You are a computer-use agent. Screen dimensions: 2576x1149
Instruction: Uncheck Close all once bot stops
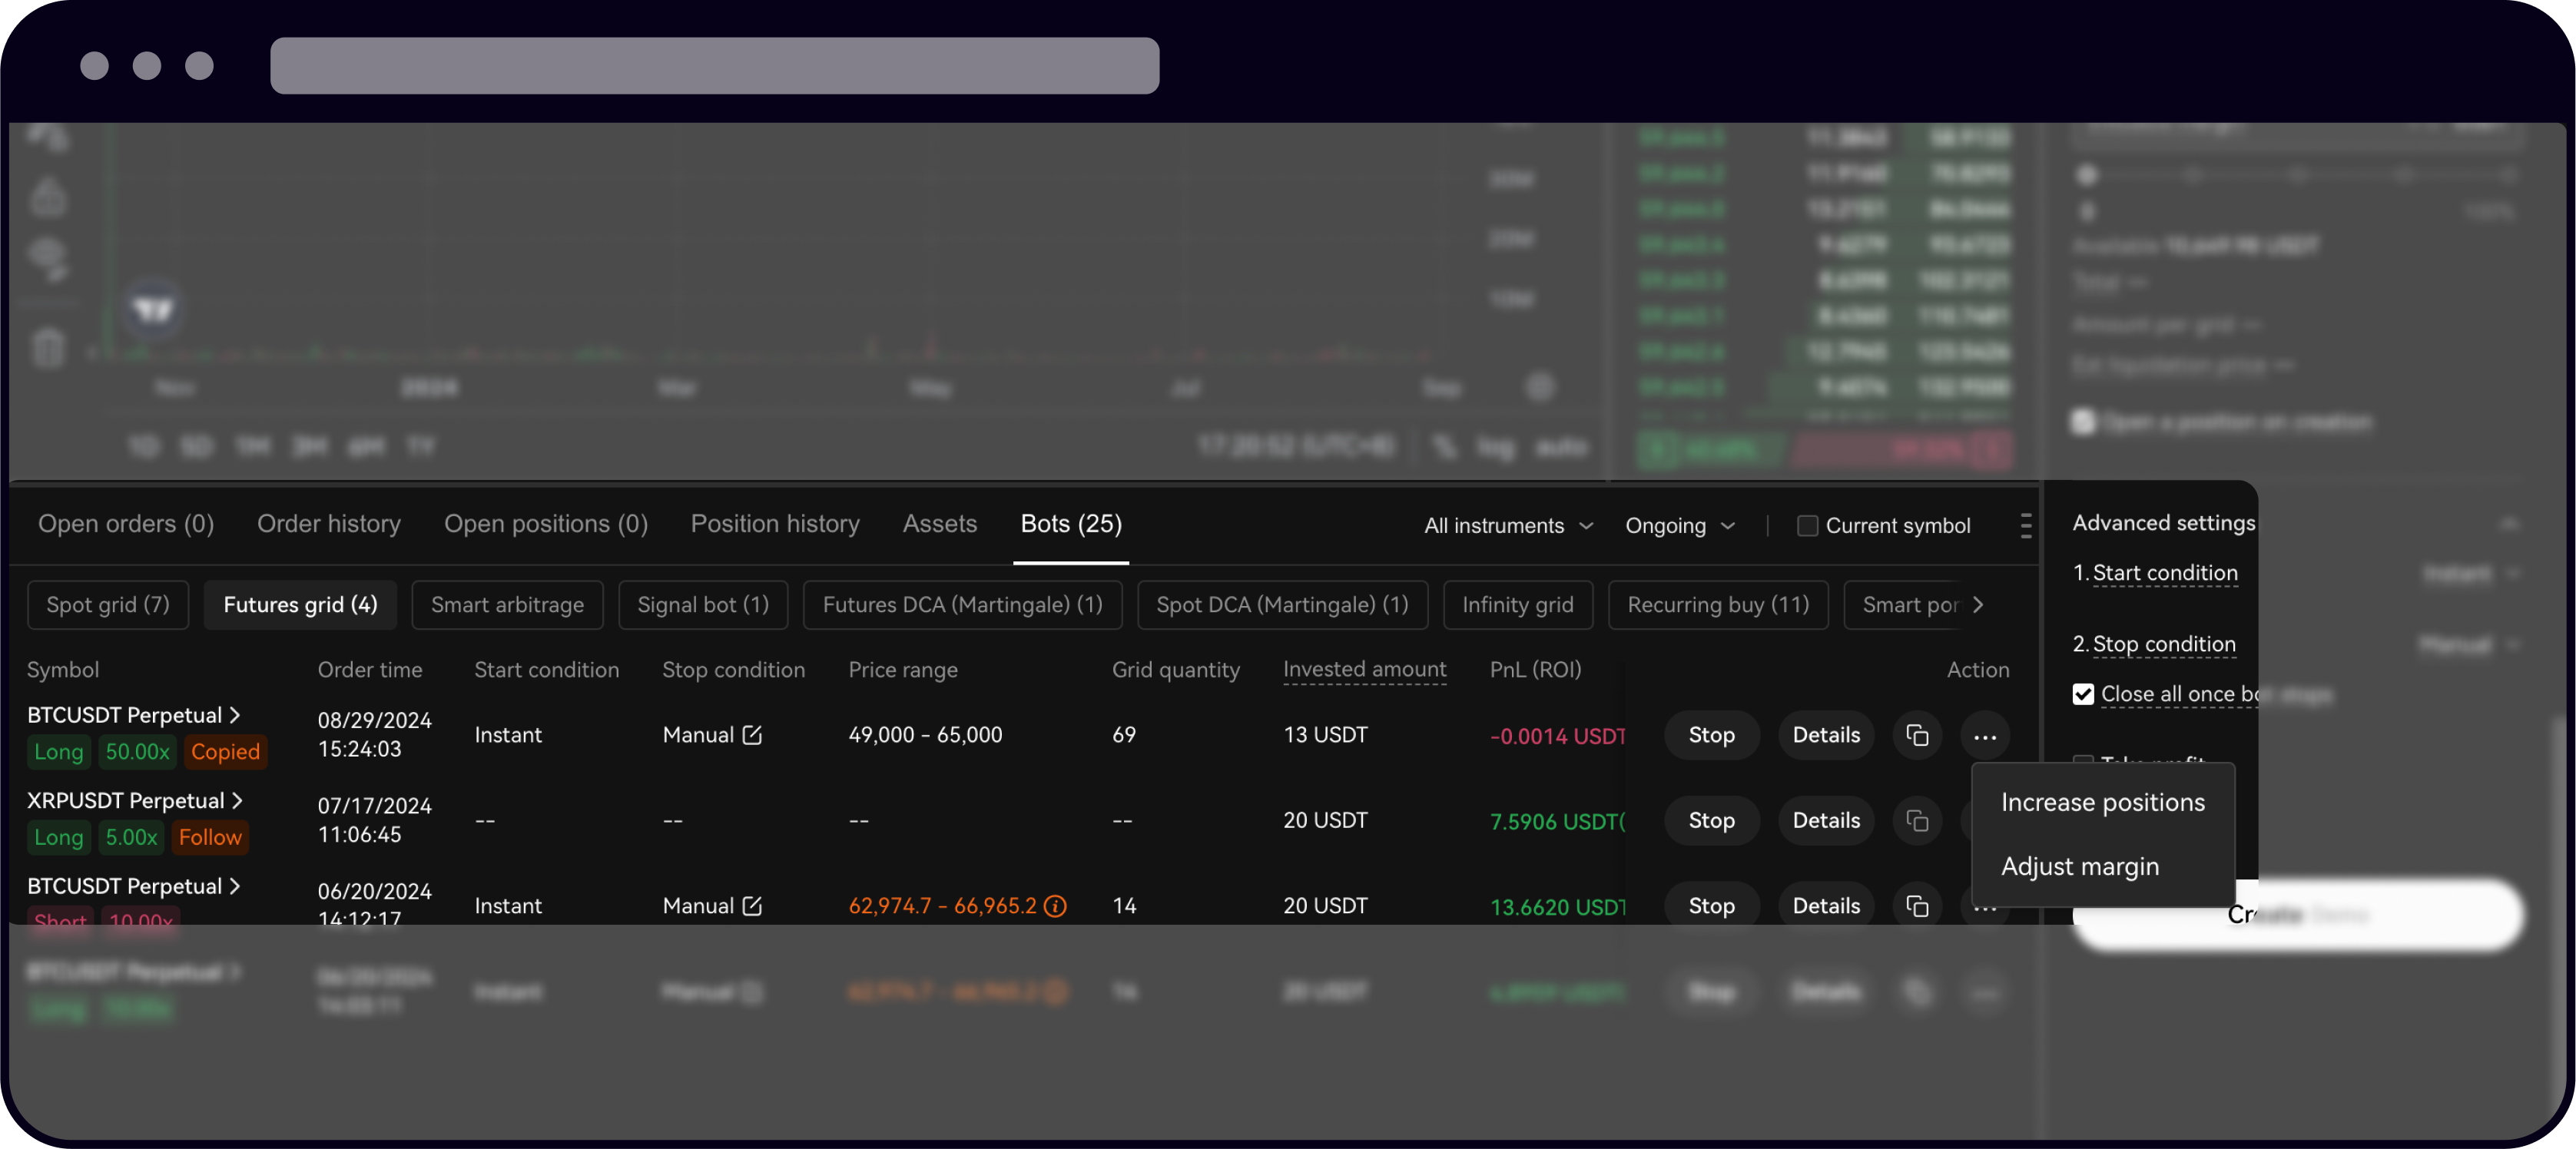tap(2084, 694)
